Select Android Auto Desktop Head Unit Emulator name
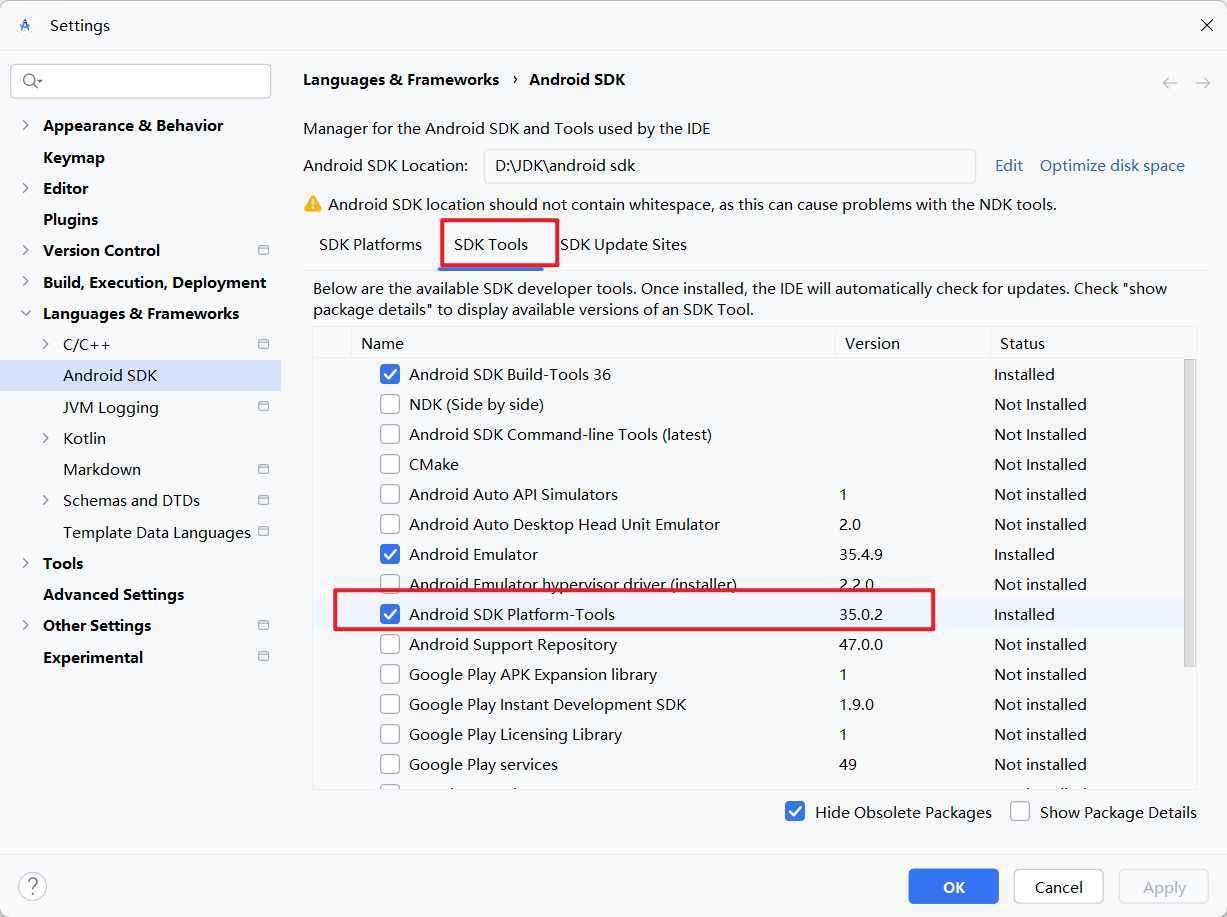 click(564, 524)
